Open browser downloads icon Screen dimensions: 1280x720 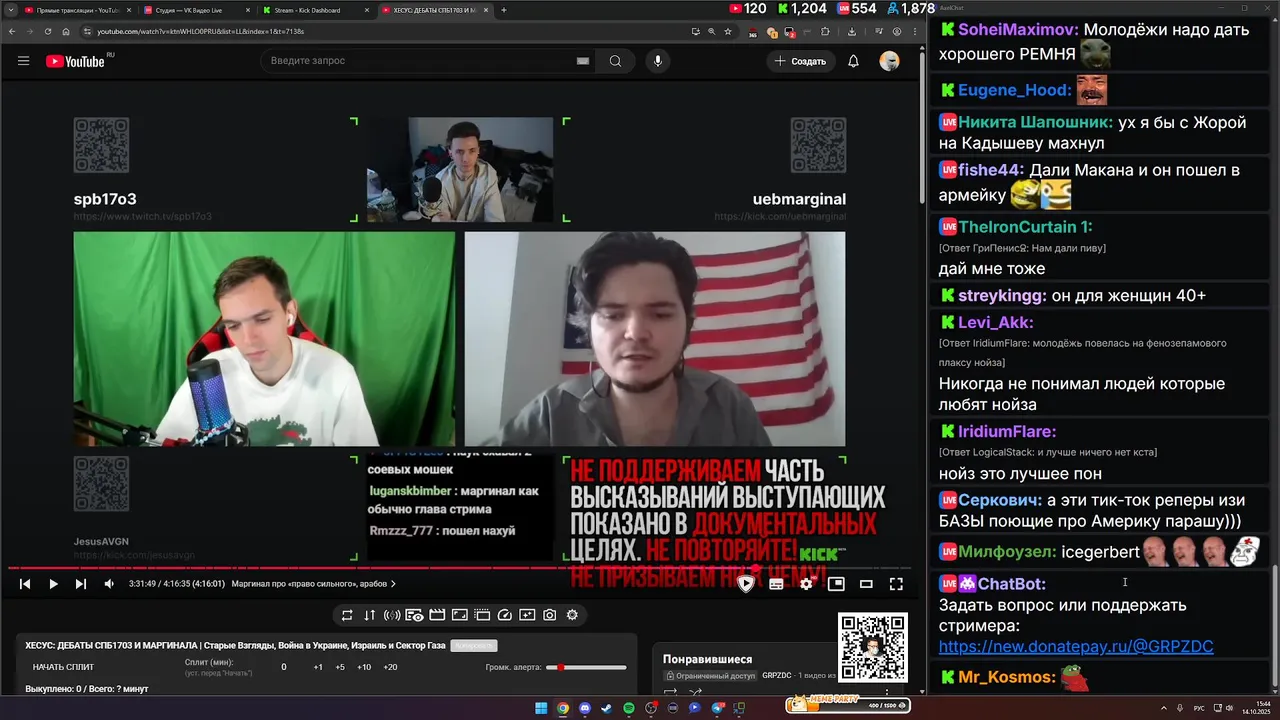click(x=851, y=31)
